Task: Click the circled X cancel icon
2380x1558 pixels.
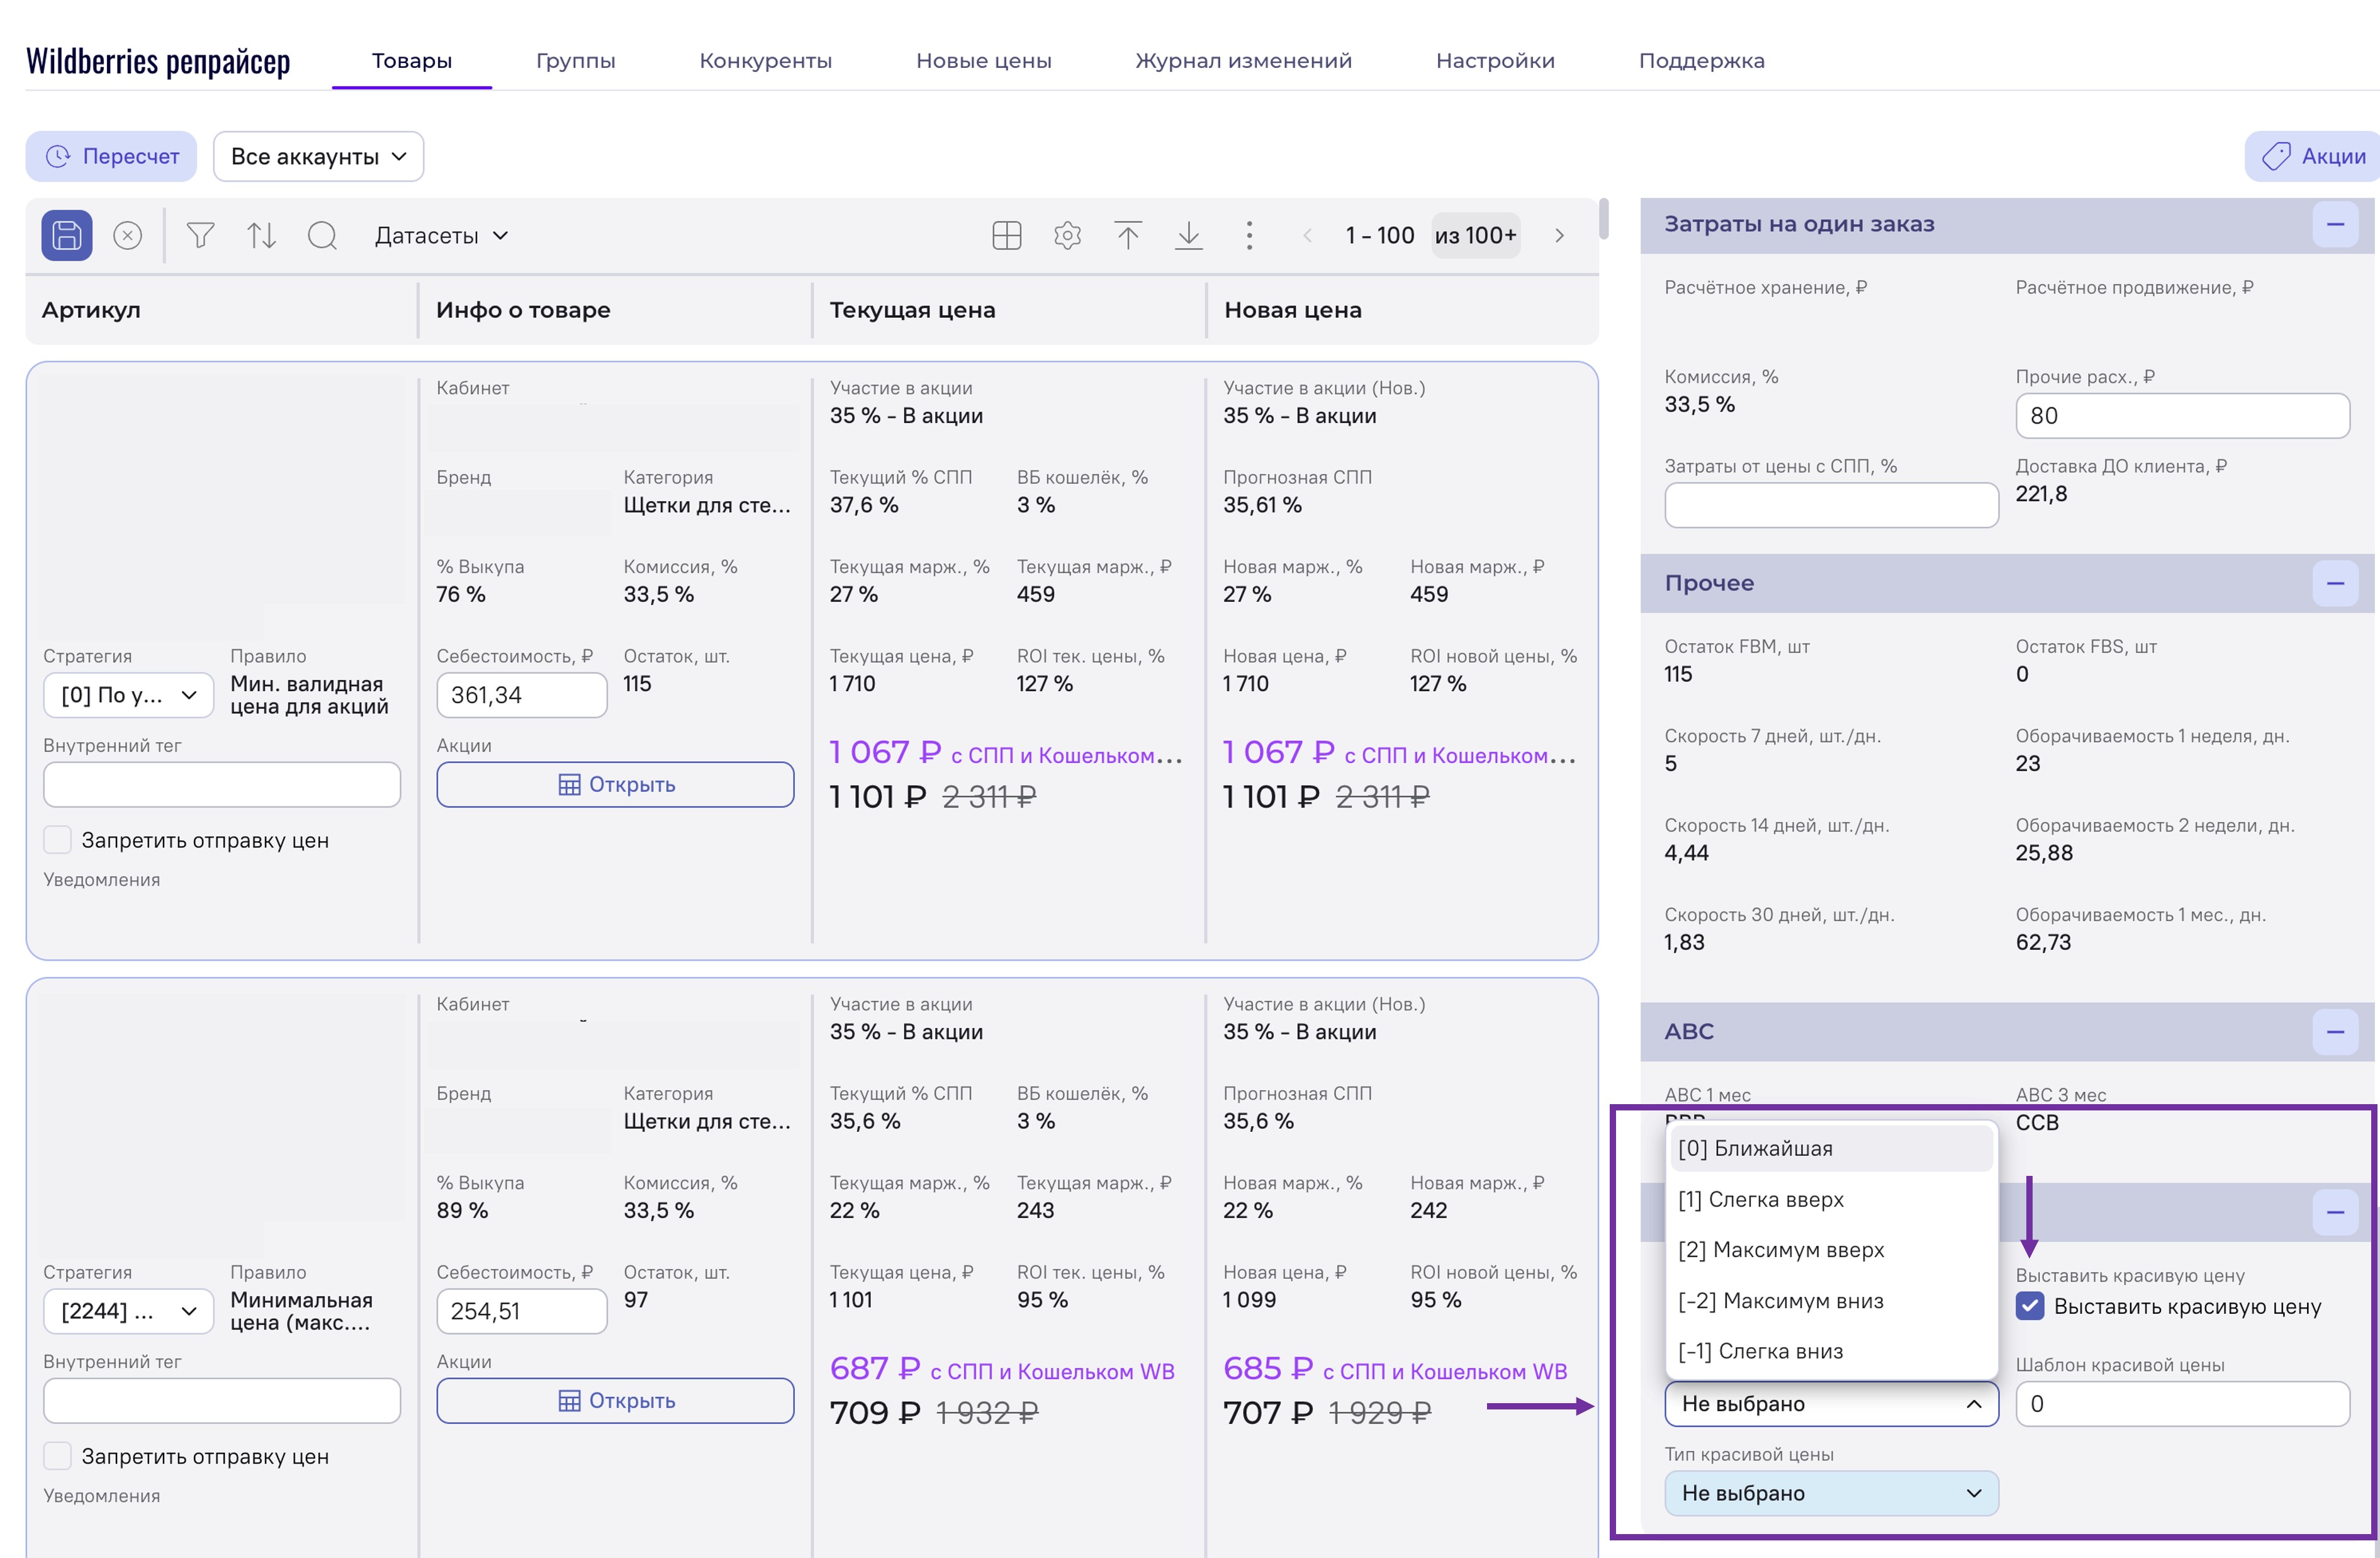Action: pyautogui.click(x=127, y=236)
